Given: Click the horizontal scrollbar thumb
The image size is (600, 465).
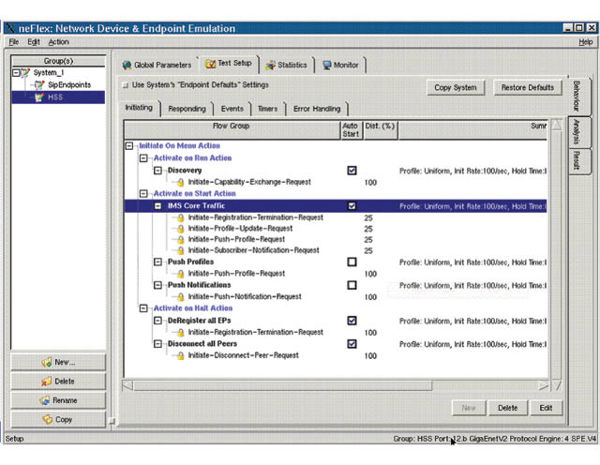Looking at the screenshot, I should tap(282, 386).
